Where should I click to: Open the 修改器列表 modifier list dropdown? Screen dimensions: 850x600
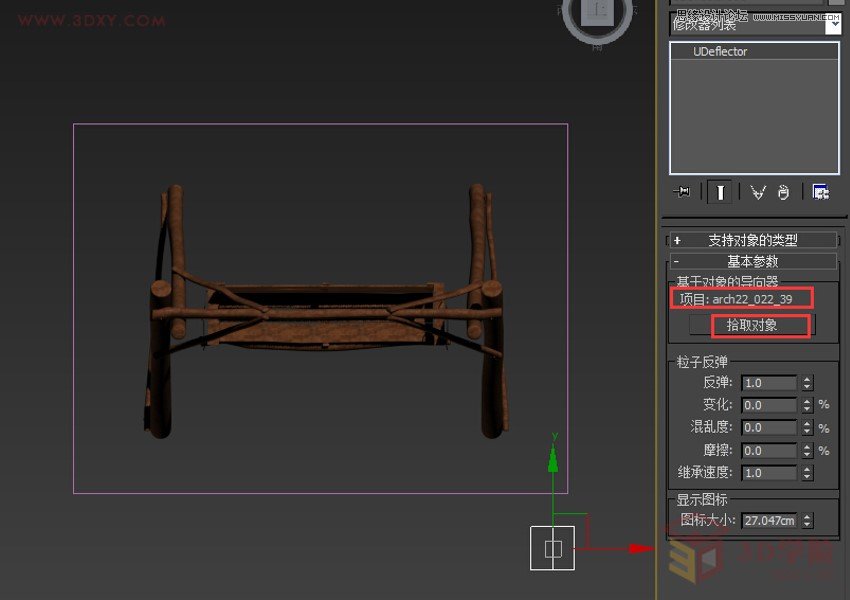click(x=835, y=22)
